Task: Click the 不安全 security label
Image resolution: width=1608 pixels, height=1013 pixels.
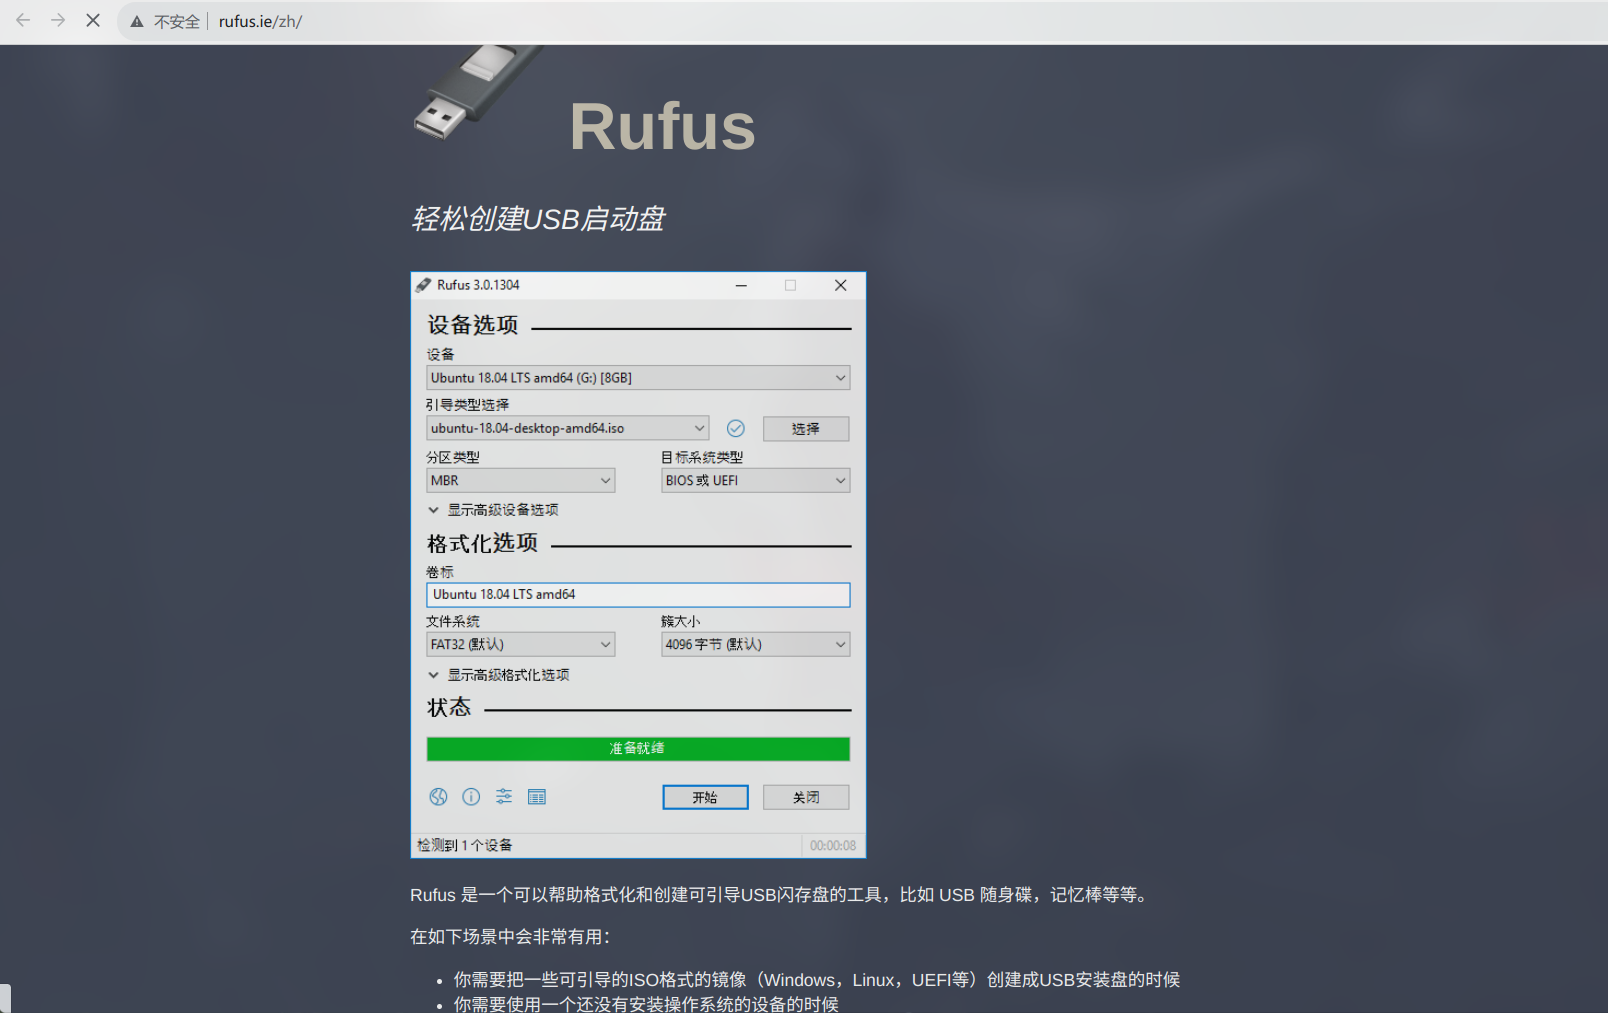Action: coord(177,21)
